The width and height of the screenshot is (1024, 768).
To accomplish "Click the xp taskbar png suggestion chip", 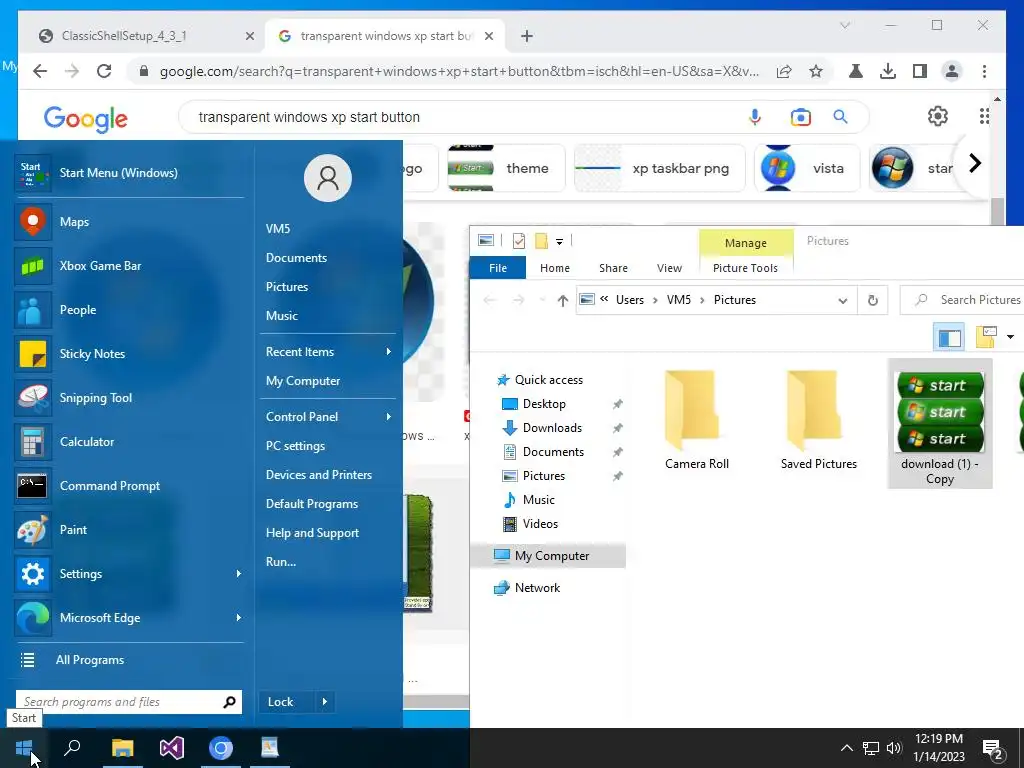I will coord(659,168).
